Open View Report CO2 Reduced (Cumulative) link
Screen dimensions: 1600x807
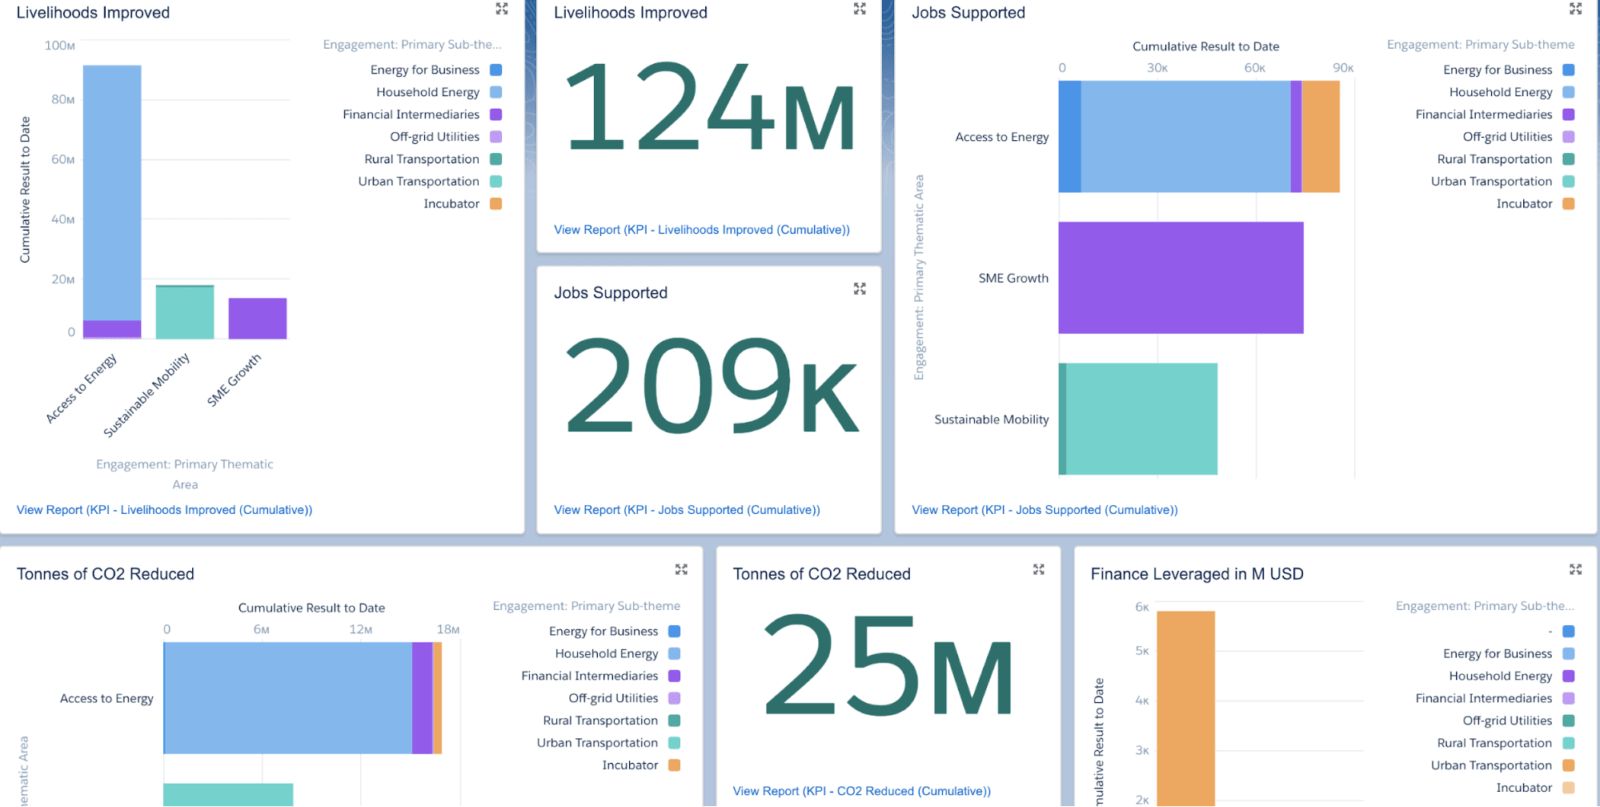862,791
